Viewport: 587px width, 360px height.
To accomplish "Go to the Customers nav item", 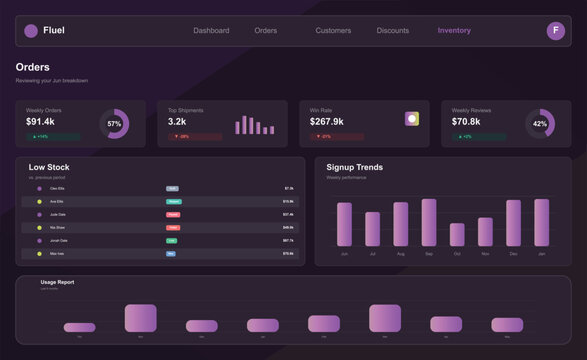I will 333,31.
